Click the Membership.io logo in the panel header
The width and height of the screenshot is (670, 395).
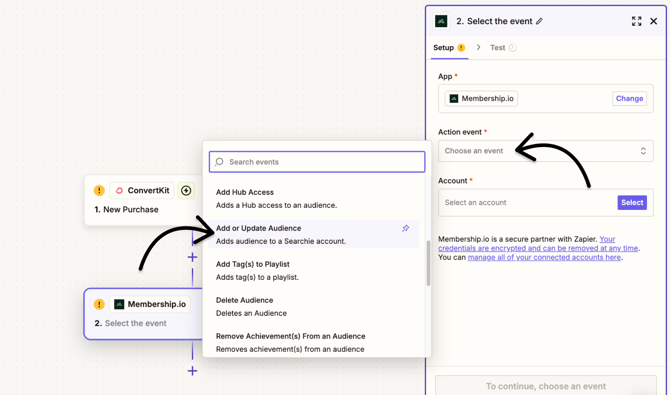click(x=441, y=21)
